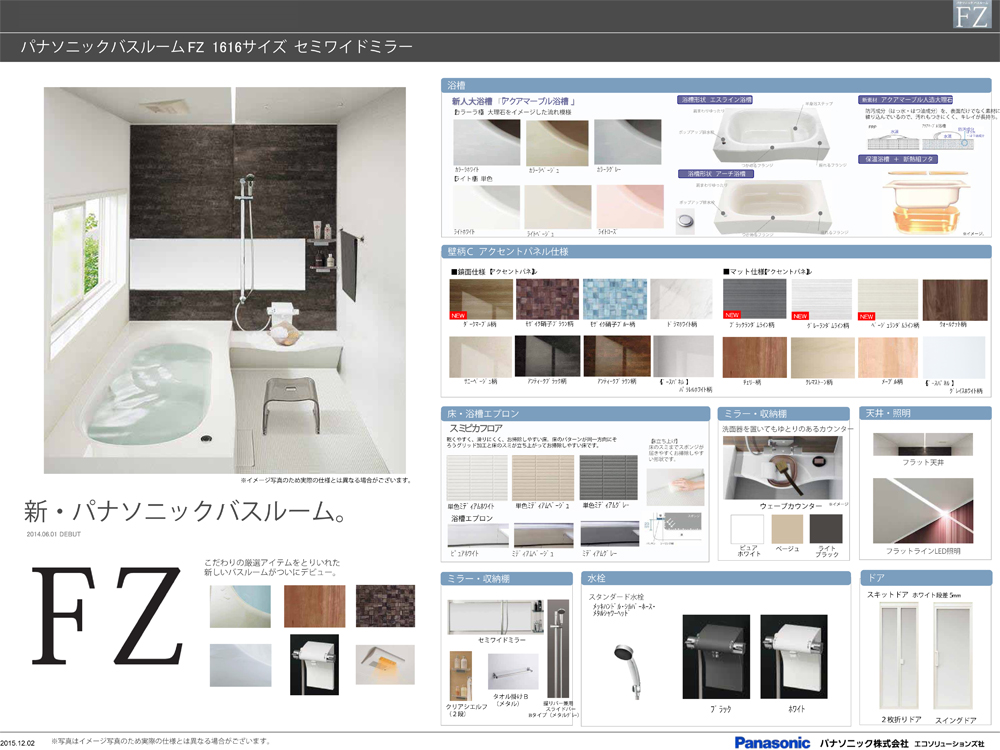Click the pop-up drain plug icon

pos(684,222)
